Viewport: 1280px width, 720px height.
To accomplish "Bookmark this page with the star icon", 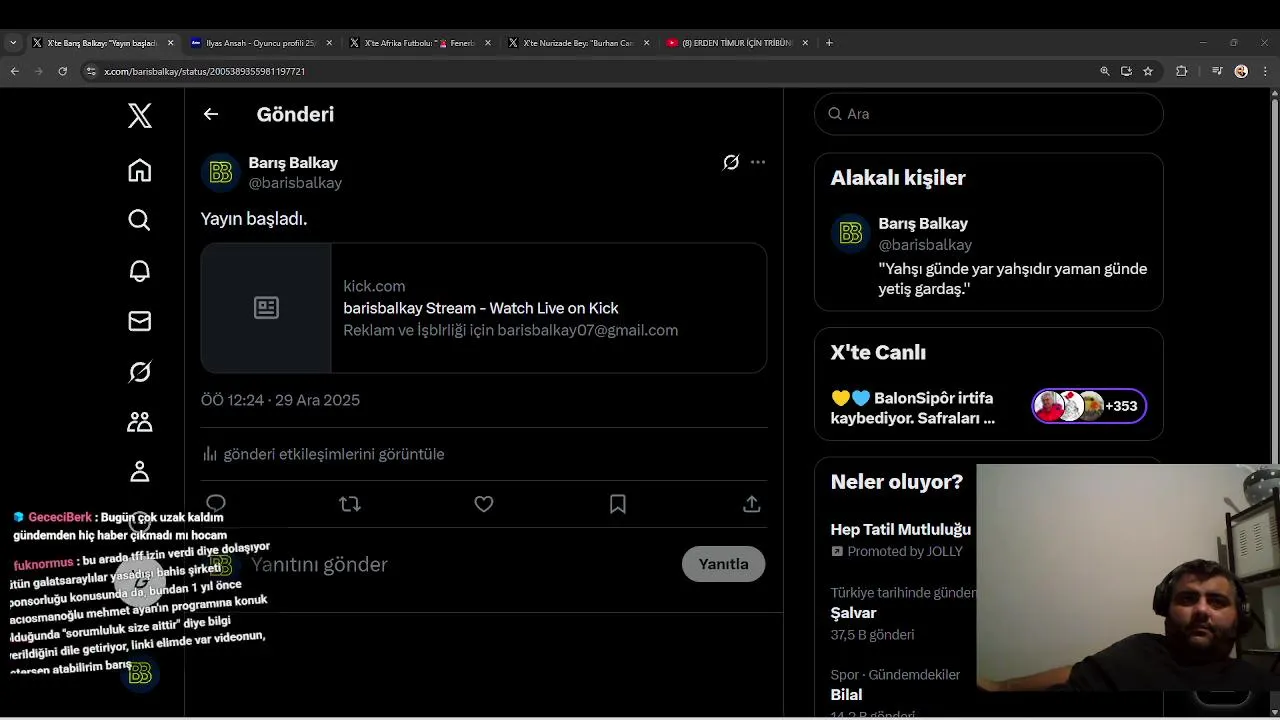I will [x=1148, y=71].
